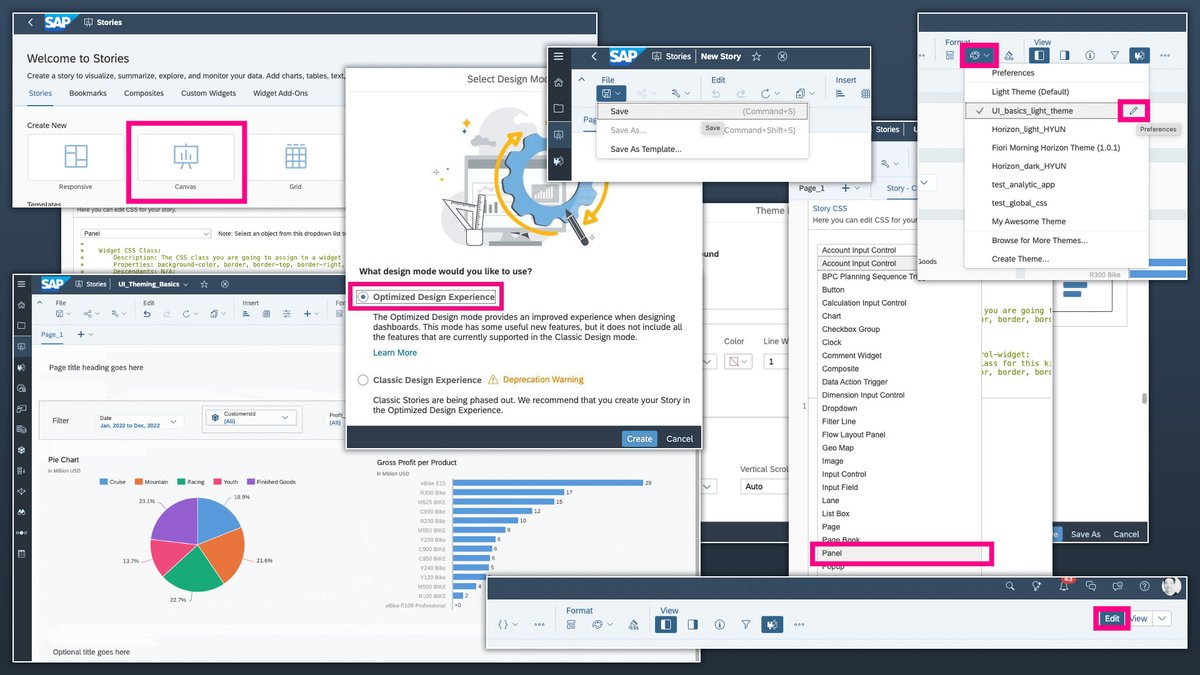Click the Files folder icon in New Story sidebar
Image resolution: width=1200 pixels, height=675 pixels.
(558, 108)
